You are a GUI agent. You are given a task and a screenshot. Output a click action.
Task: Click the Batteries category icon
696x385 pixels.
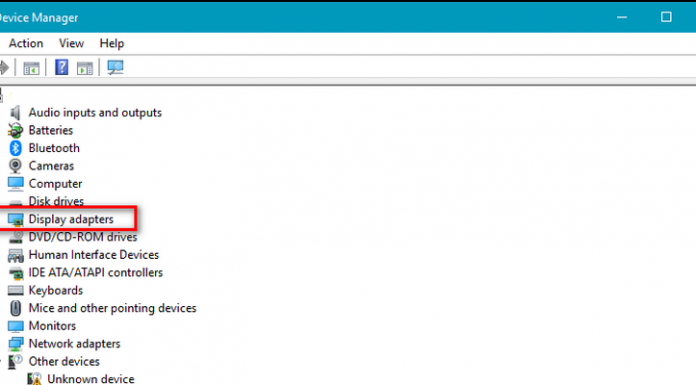[16, 131]
